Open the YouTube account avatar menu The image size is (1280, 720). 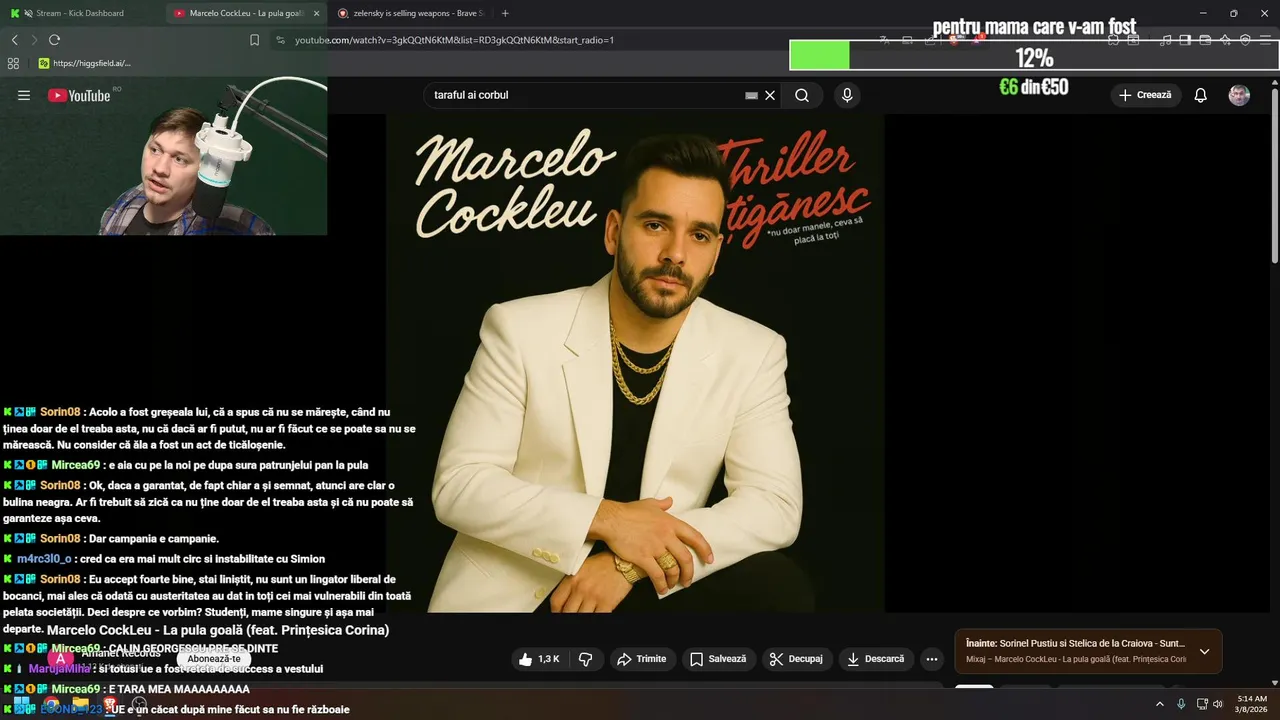coord(1239,95)
